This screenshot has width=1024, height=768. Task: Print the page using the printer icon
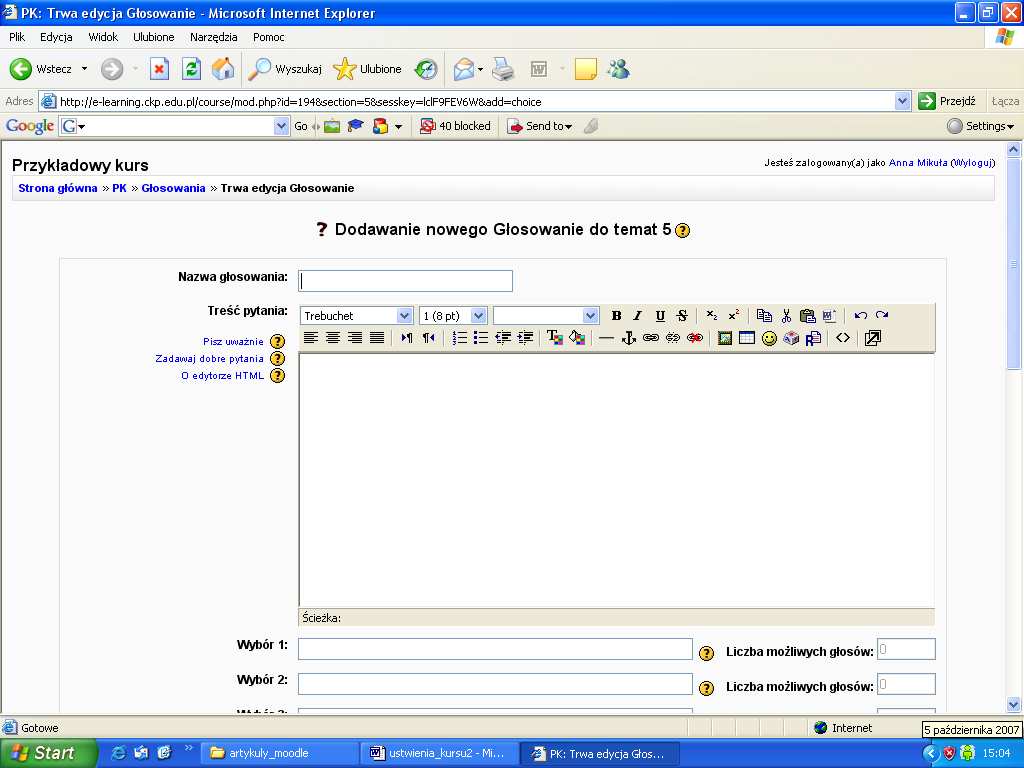tap(503, 69)
